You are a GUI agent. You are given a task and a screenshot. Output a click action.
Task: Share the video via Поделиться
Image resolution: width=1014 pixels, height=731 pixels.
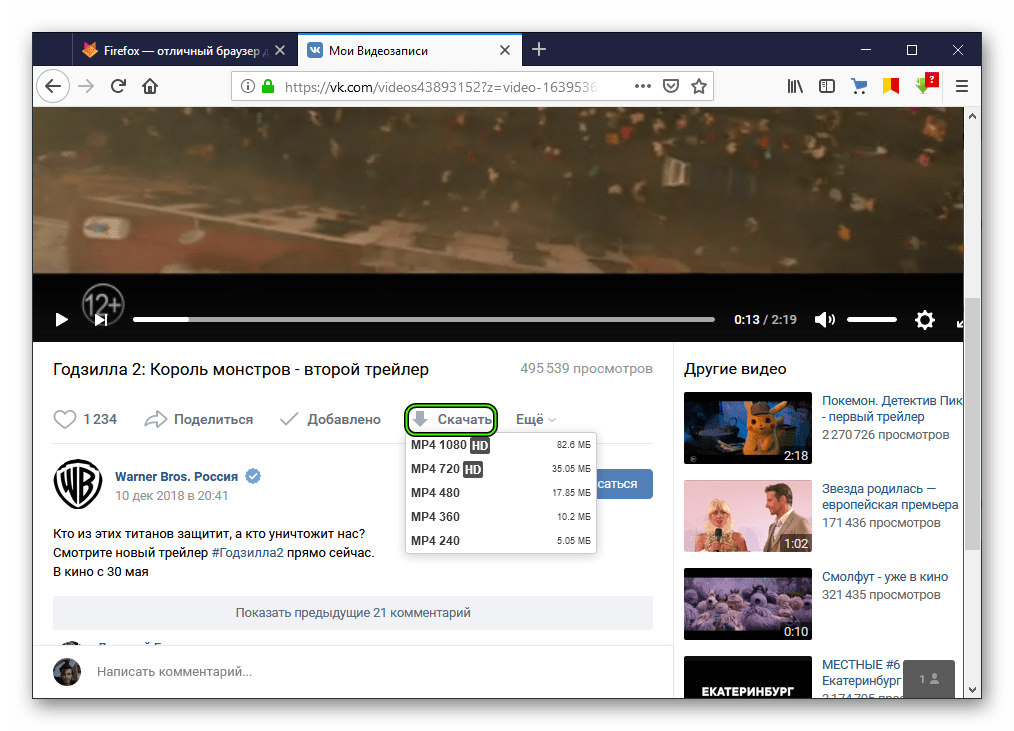tap(199, 419)
